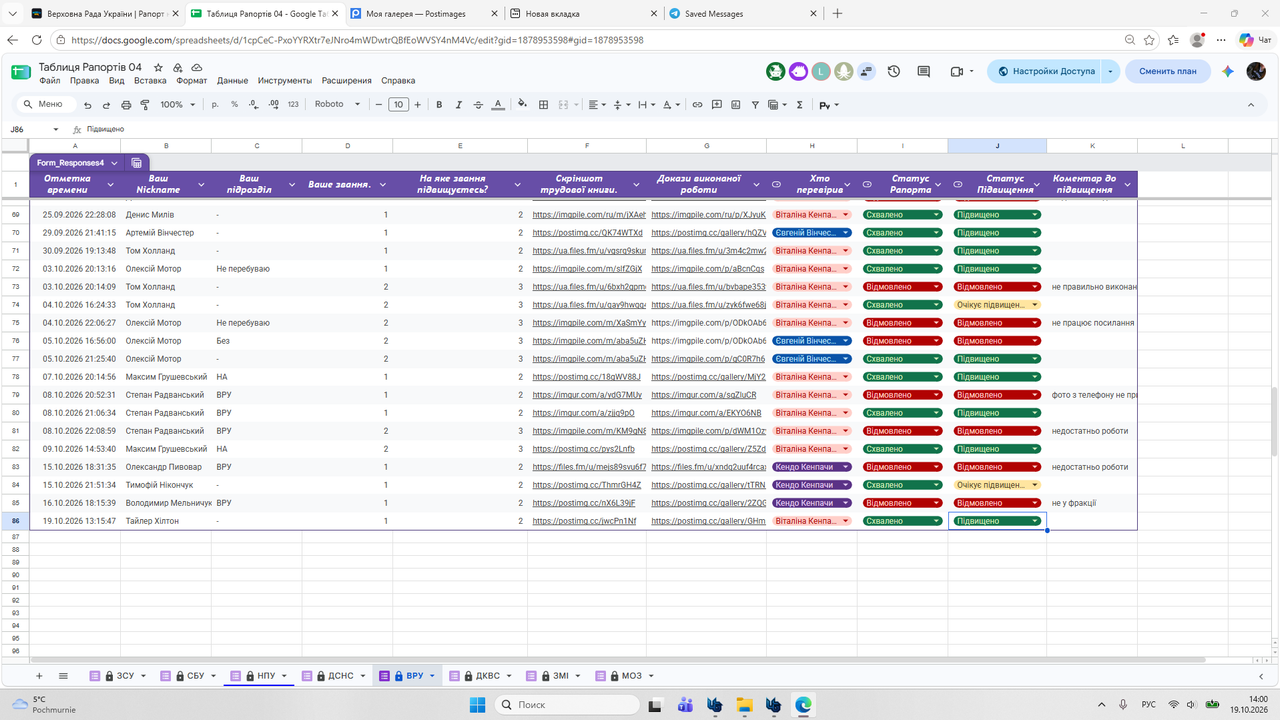Open the Roboto font dropdown
This screenshot has width=1280, height=720.
click(x=338, y=105)
